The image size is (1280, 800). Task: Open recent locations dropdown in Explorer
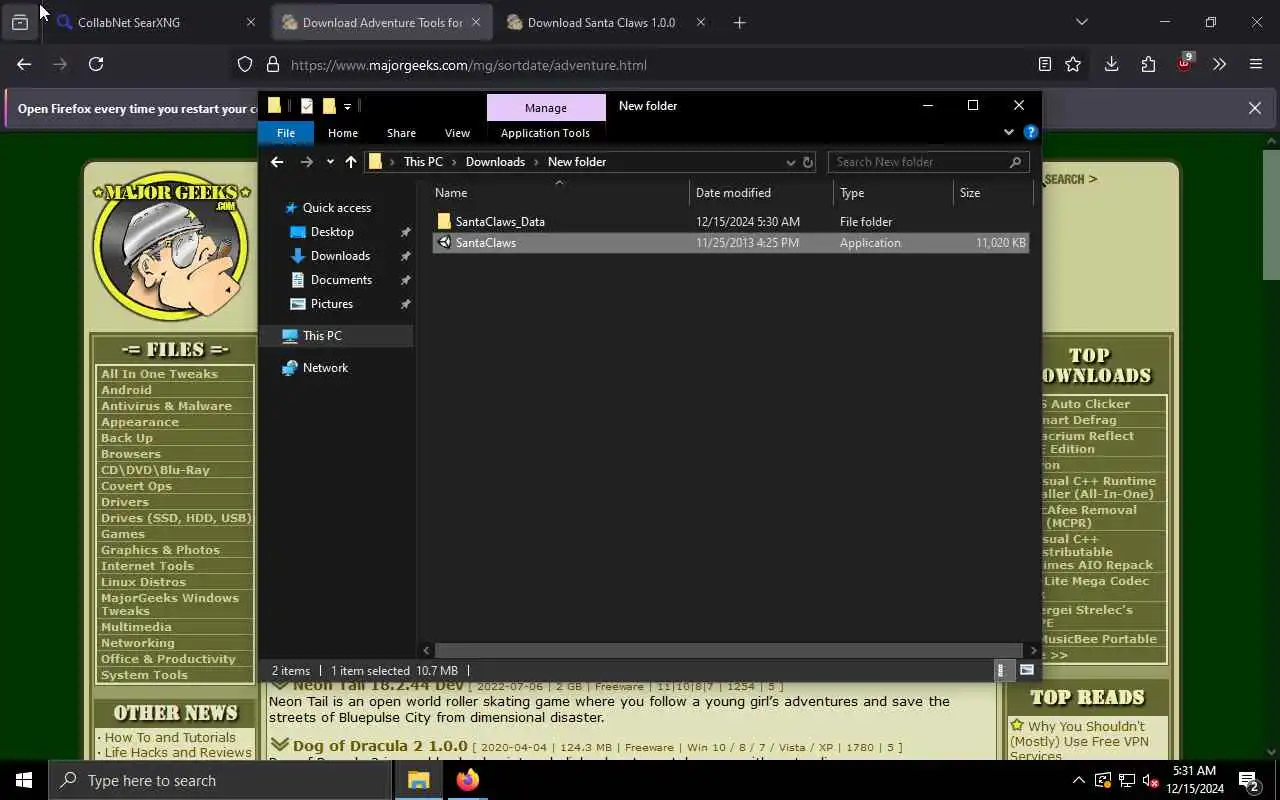tap(330, 162)
